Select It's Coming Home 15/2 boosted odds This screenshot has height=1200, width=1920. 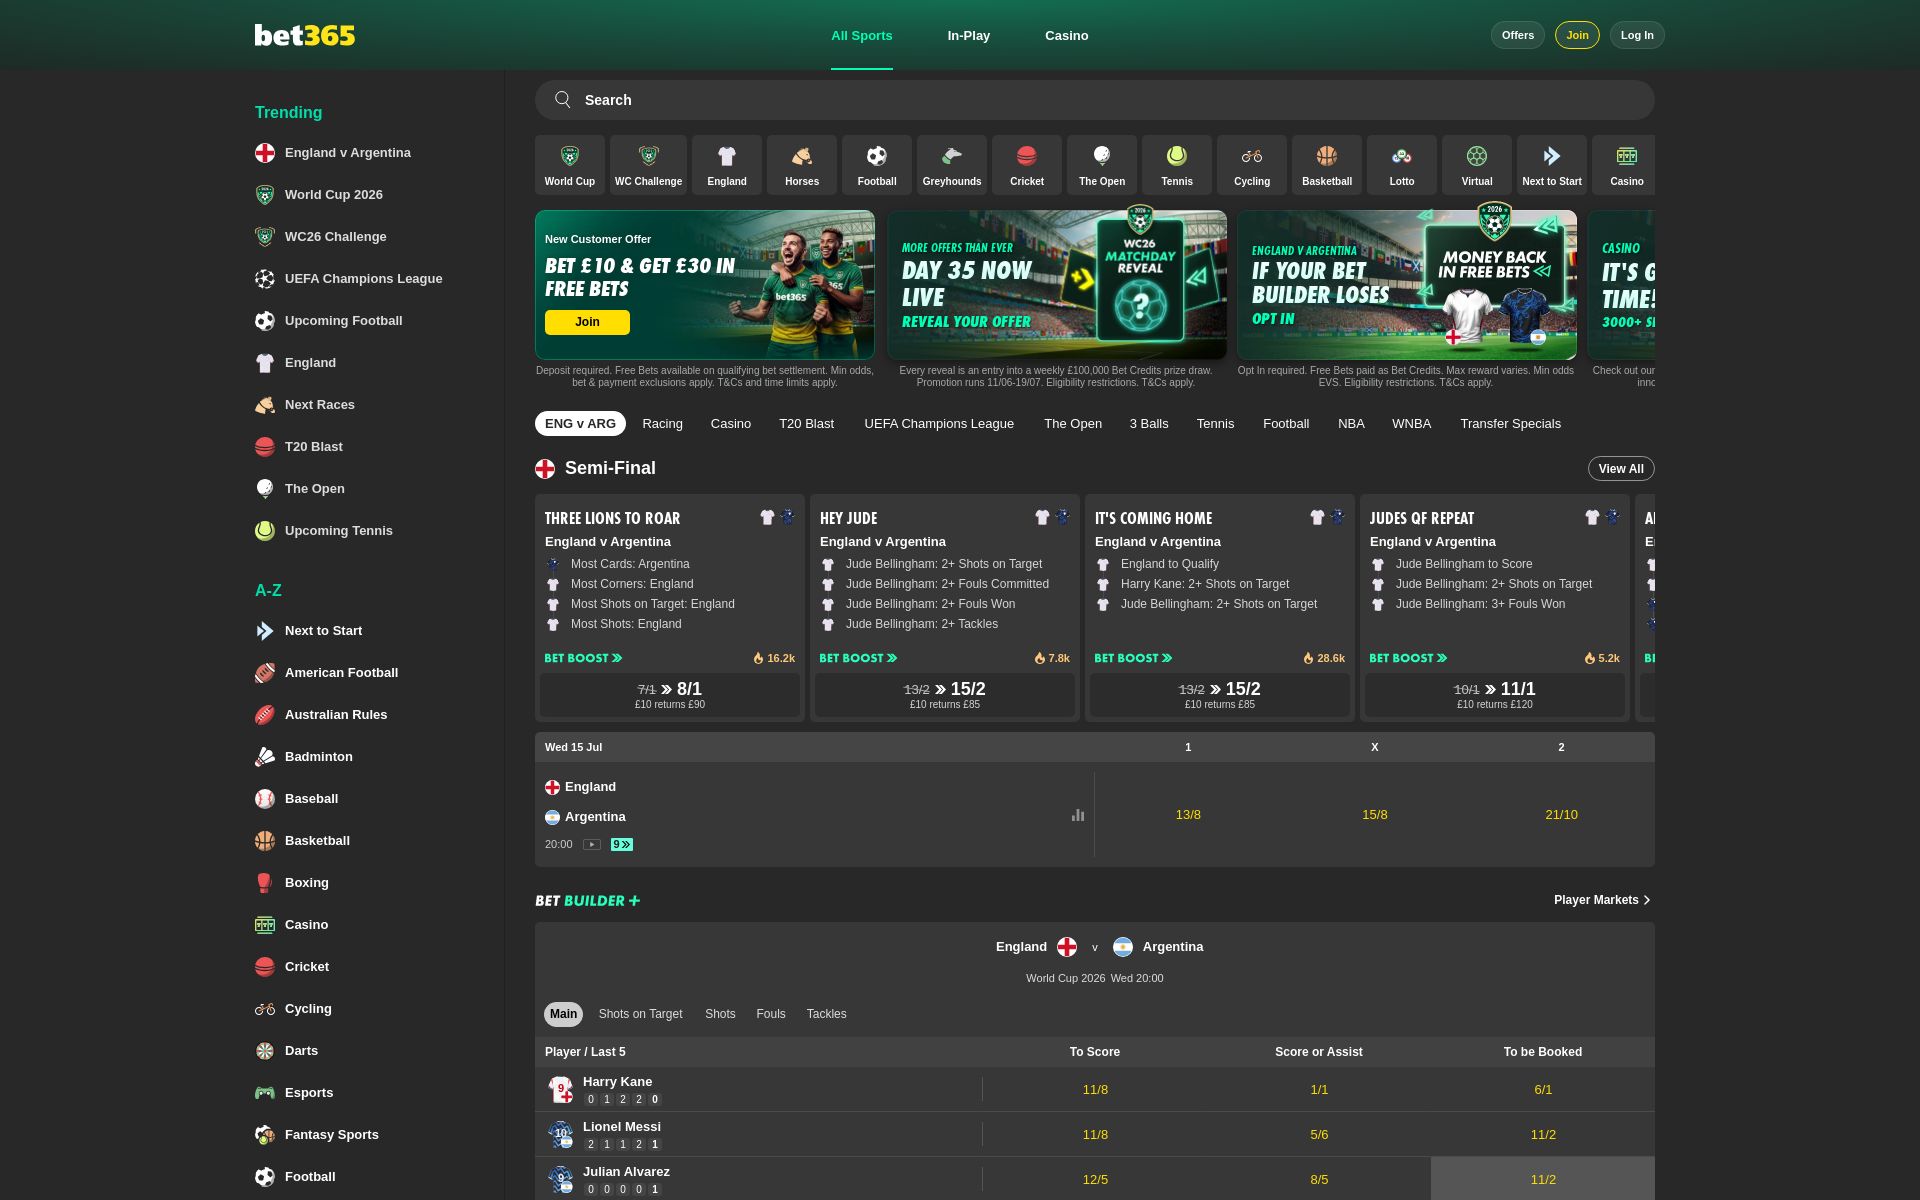(x=1220, y=695)
